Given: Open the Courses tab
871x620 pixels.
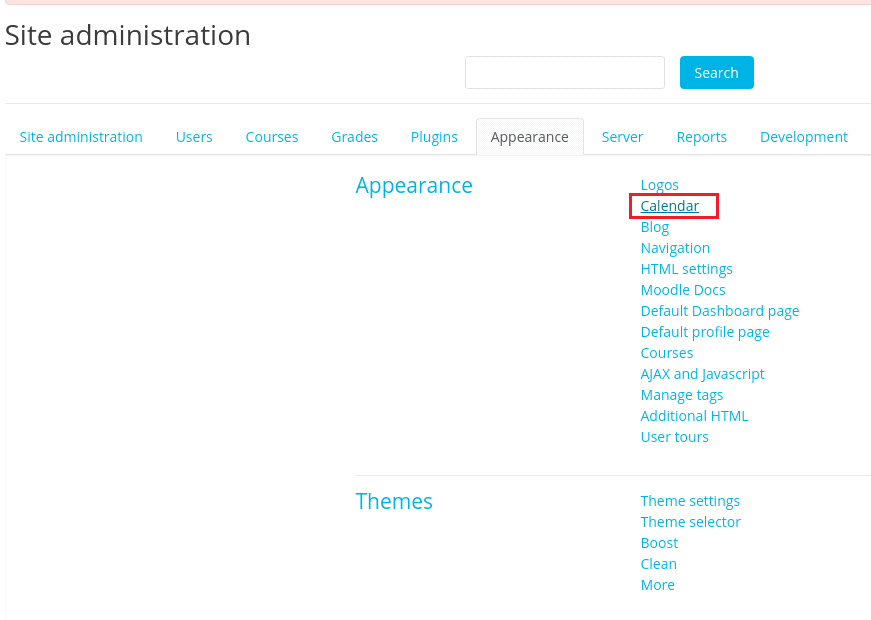Looking at the screenshot, I should (272, 137).
